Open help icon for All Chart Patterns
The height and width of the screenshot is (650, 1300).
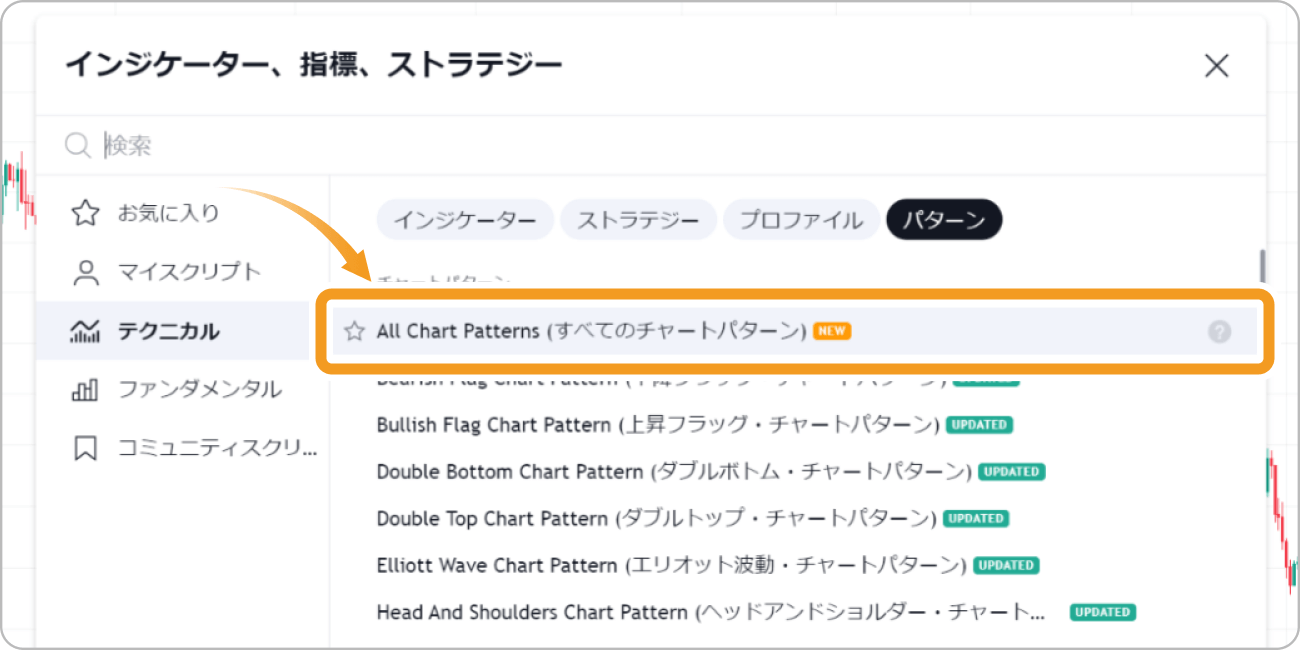click(1219, 332)
